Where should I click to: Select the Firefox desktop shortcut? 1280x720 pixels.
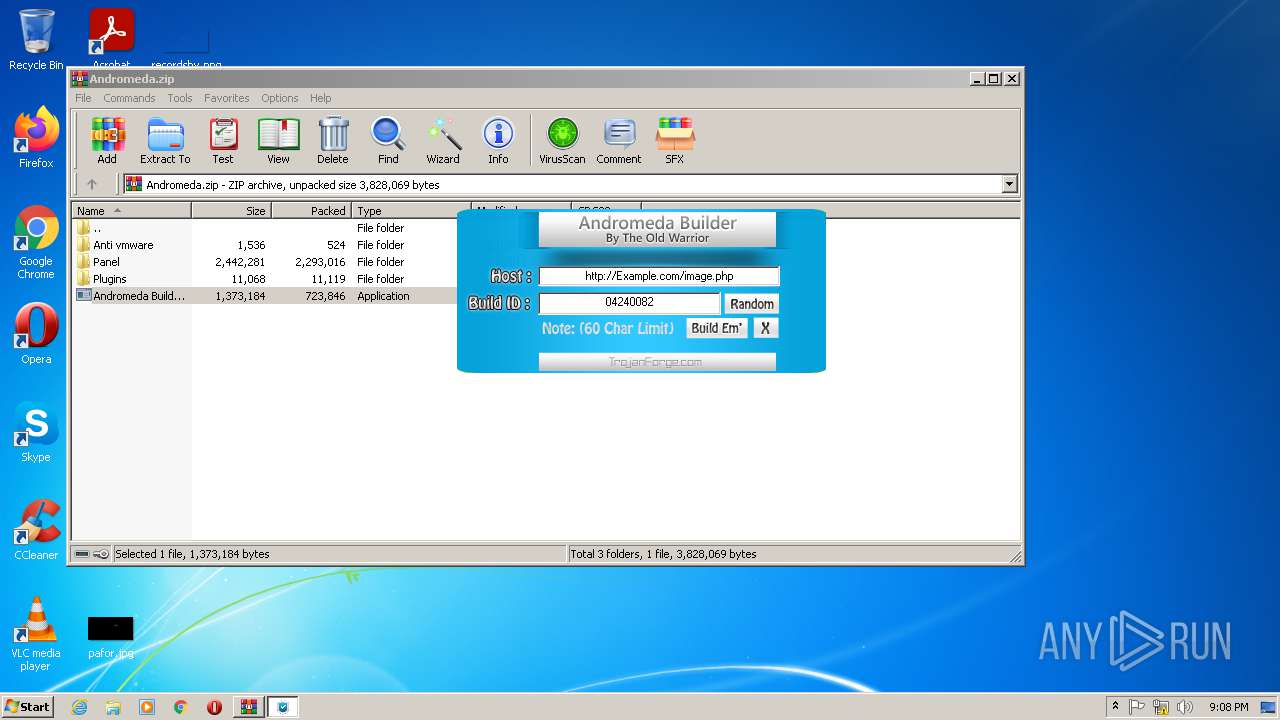pyautogui.click(x=36, y=138)
